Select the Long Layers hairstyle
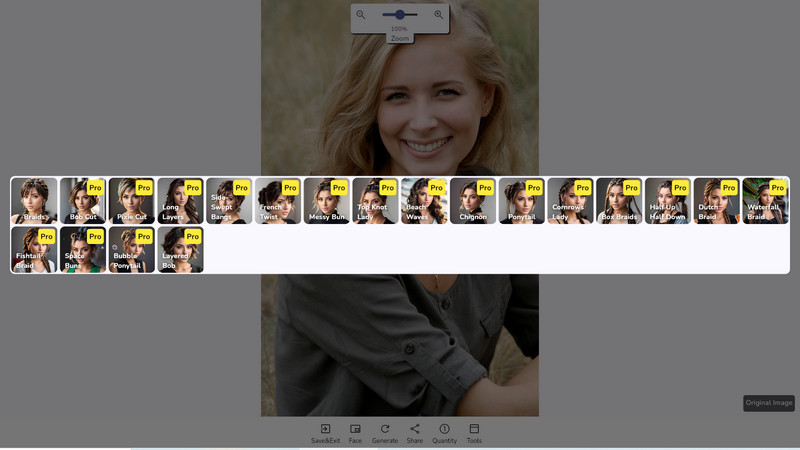This screenshot has width=800, height=450. tap(180, 201)
